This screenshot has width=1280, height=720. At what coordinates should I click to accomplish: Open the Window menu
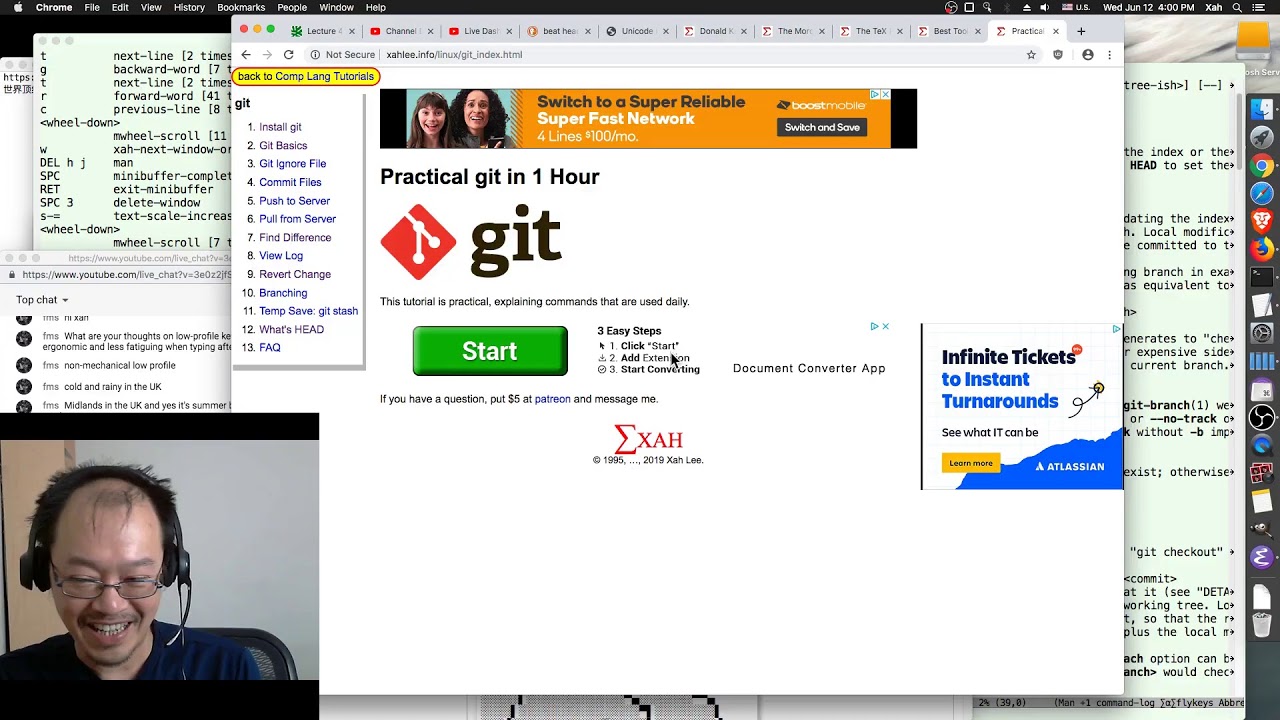[x=336, y=7]
